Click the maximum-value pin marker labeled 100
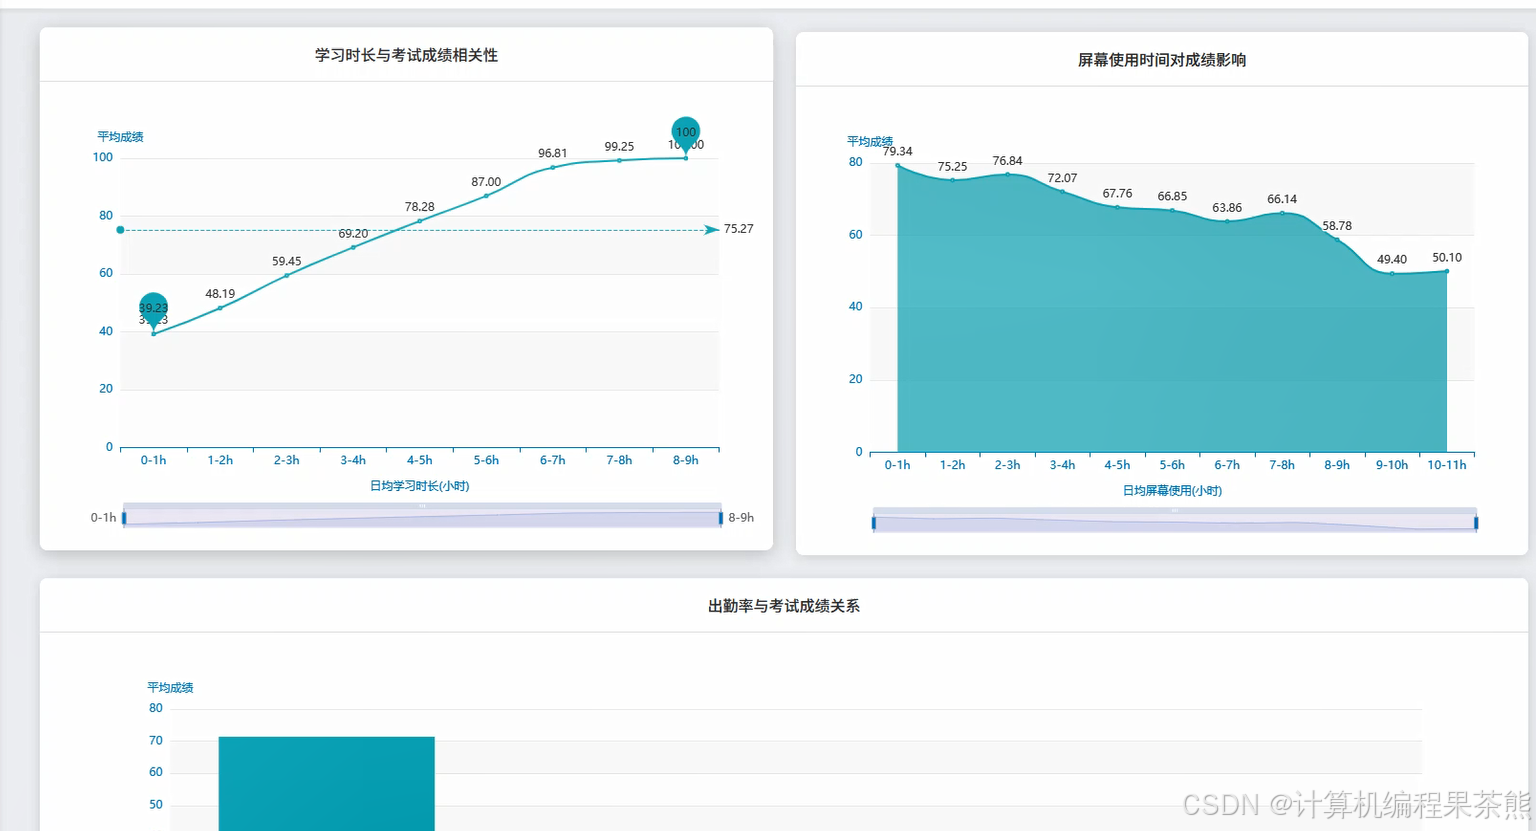This screenshot has height=831, width=1536. [685, 133]
